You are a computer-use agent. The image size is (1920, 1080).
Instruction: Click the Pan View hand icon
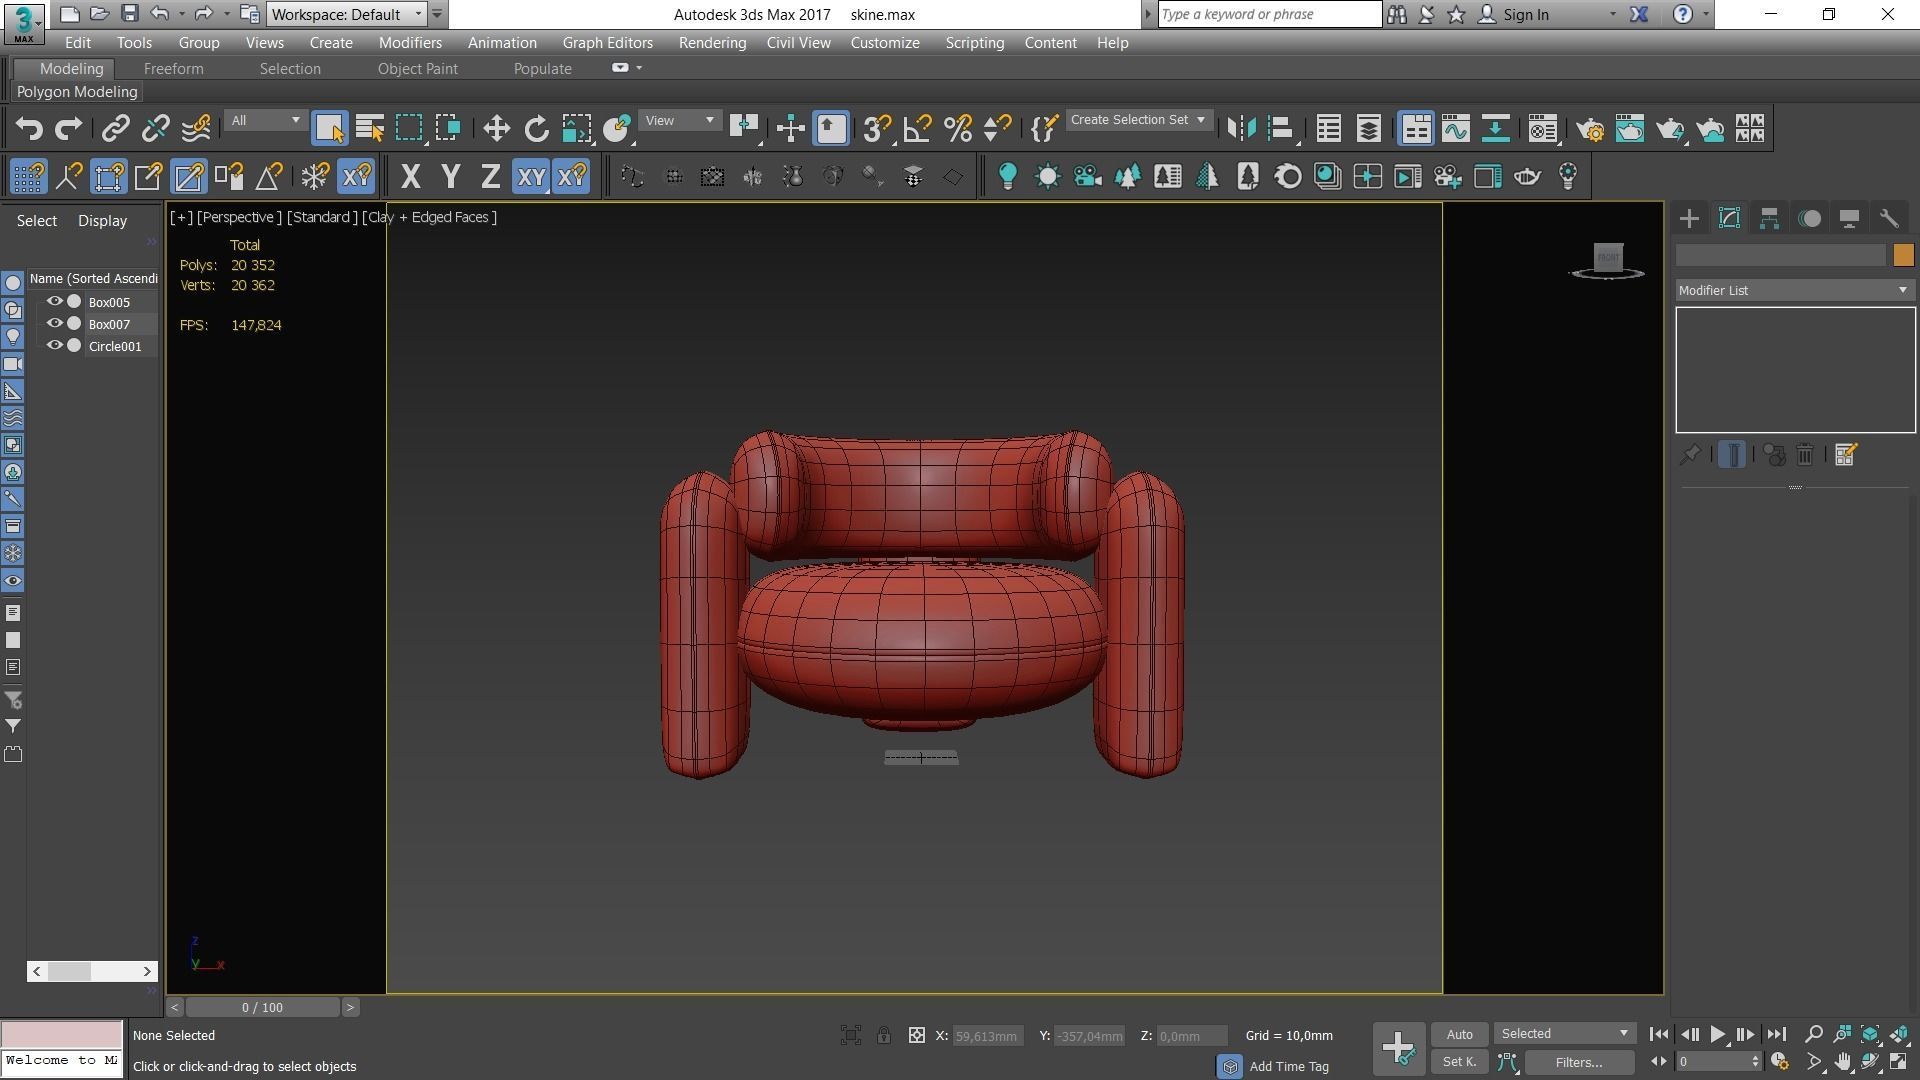(x=1842, y=1062)
